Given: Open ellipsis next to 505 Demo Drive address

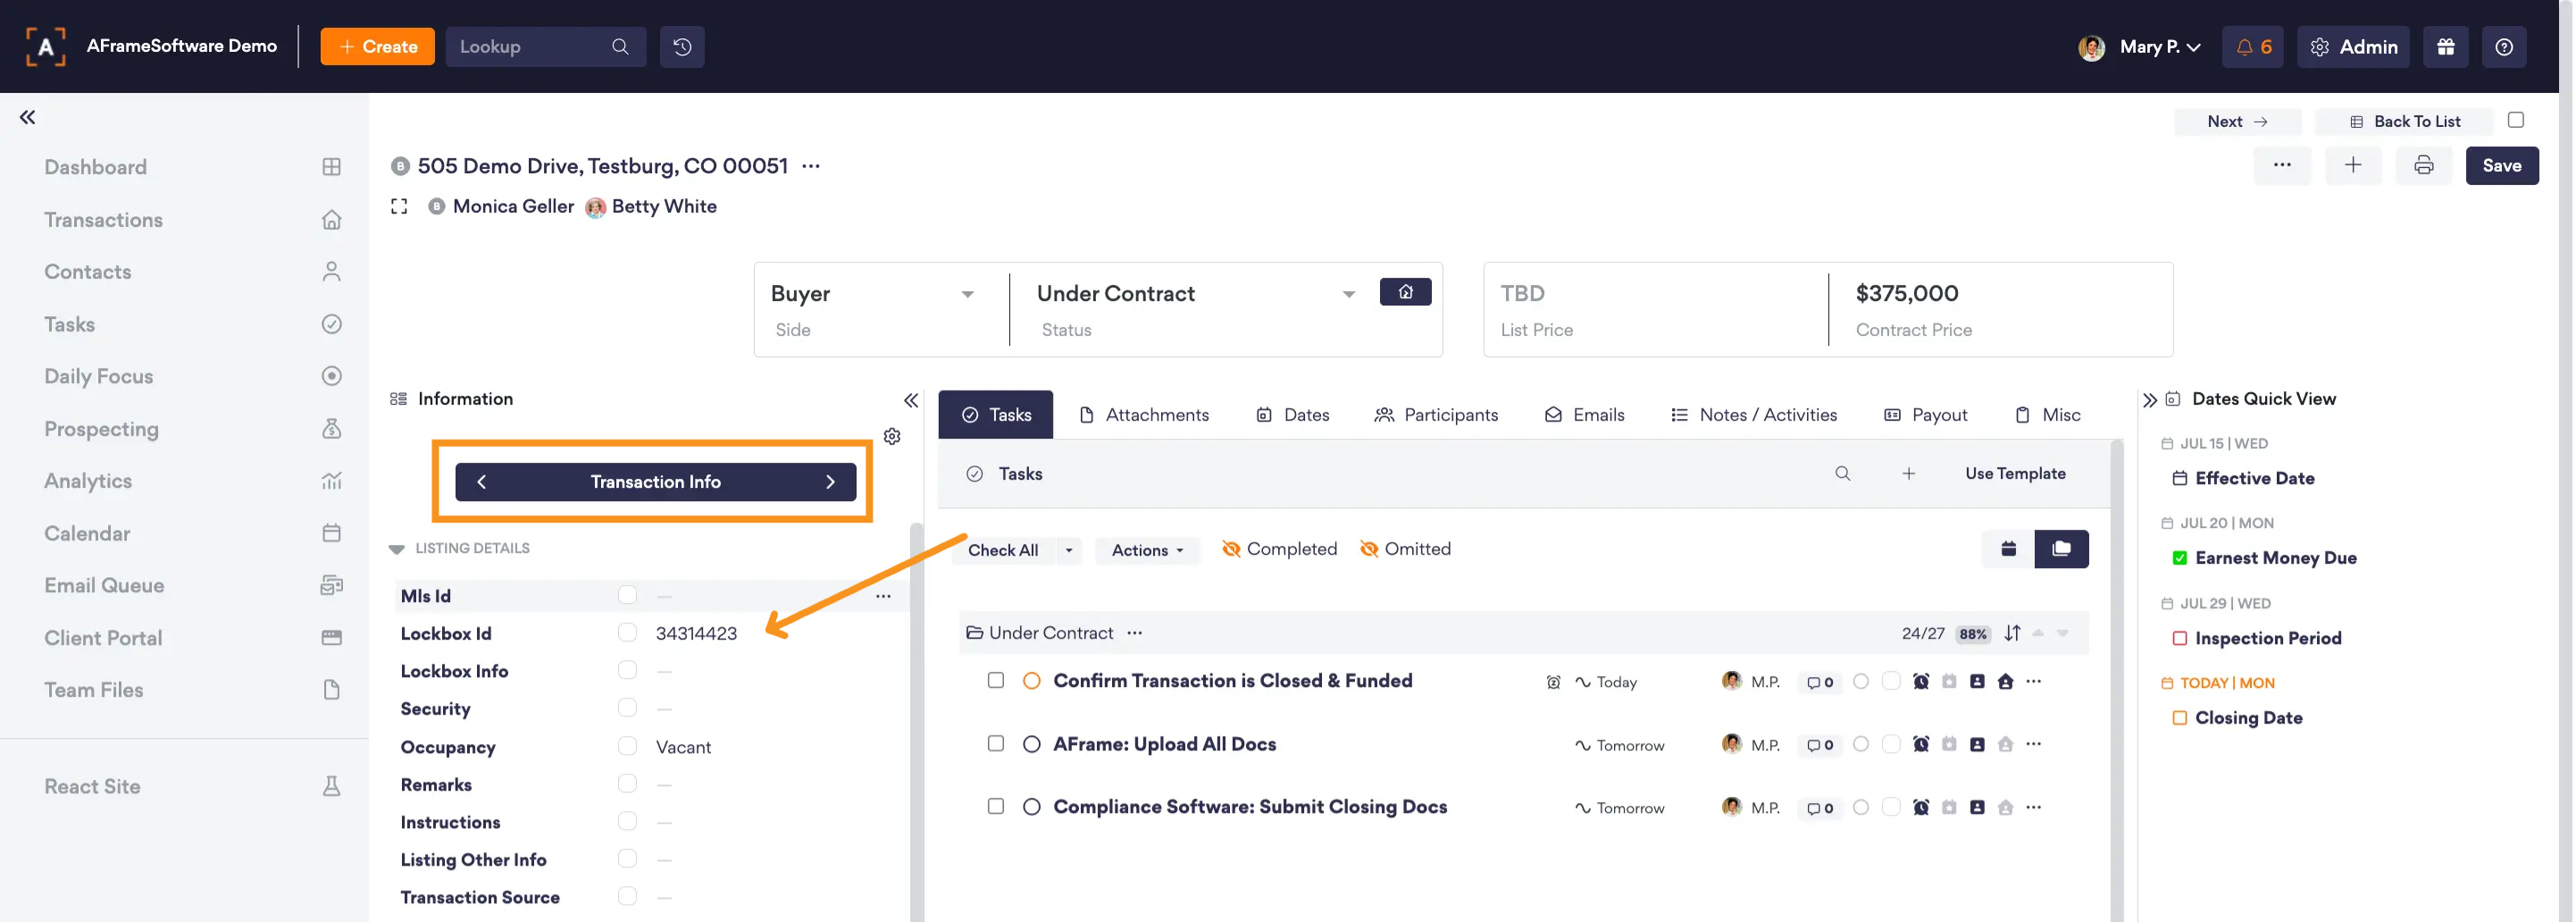Looking at the screenshot, I should click(811, 166).
